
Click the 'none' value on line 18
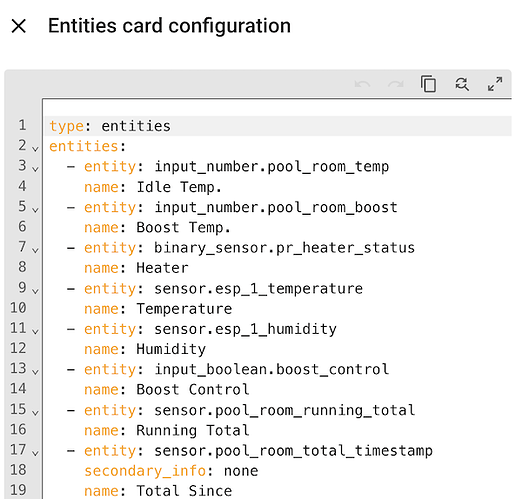click(241, 471)
